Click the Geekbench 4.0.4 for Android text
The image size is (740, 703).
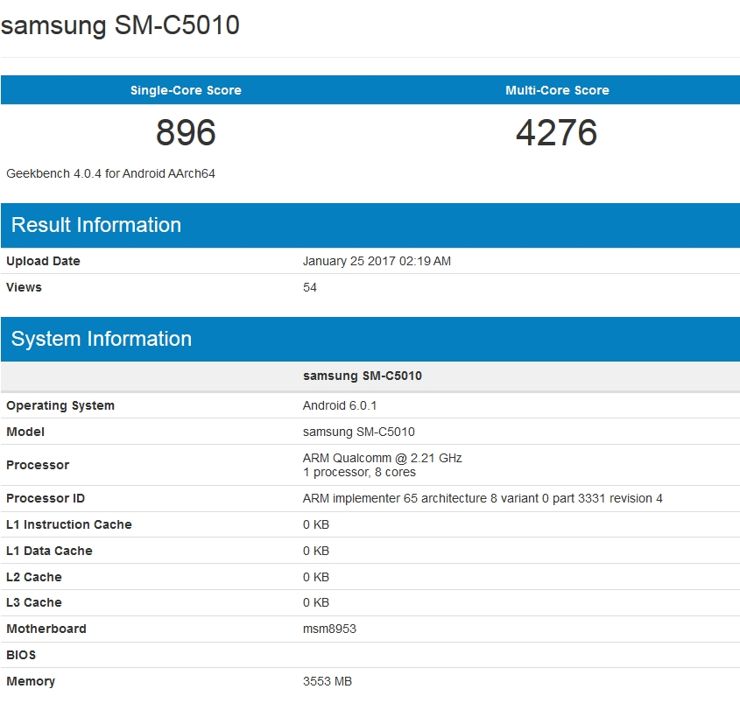coord(110,173)
